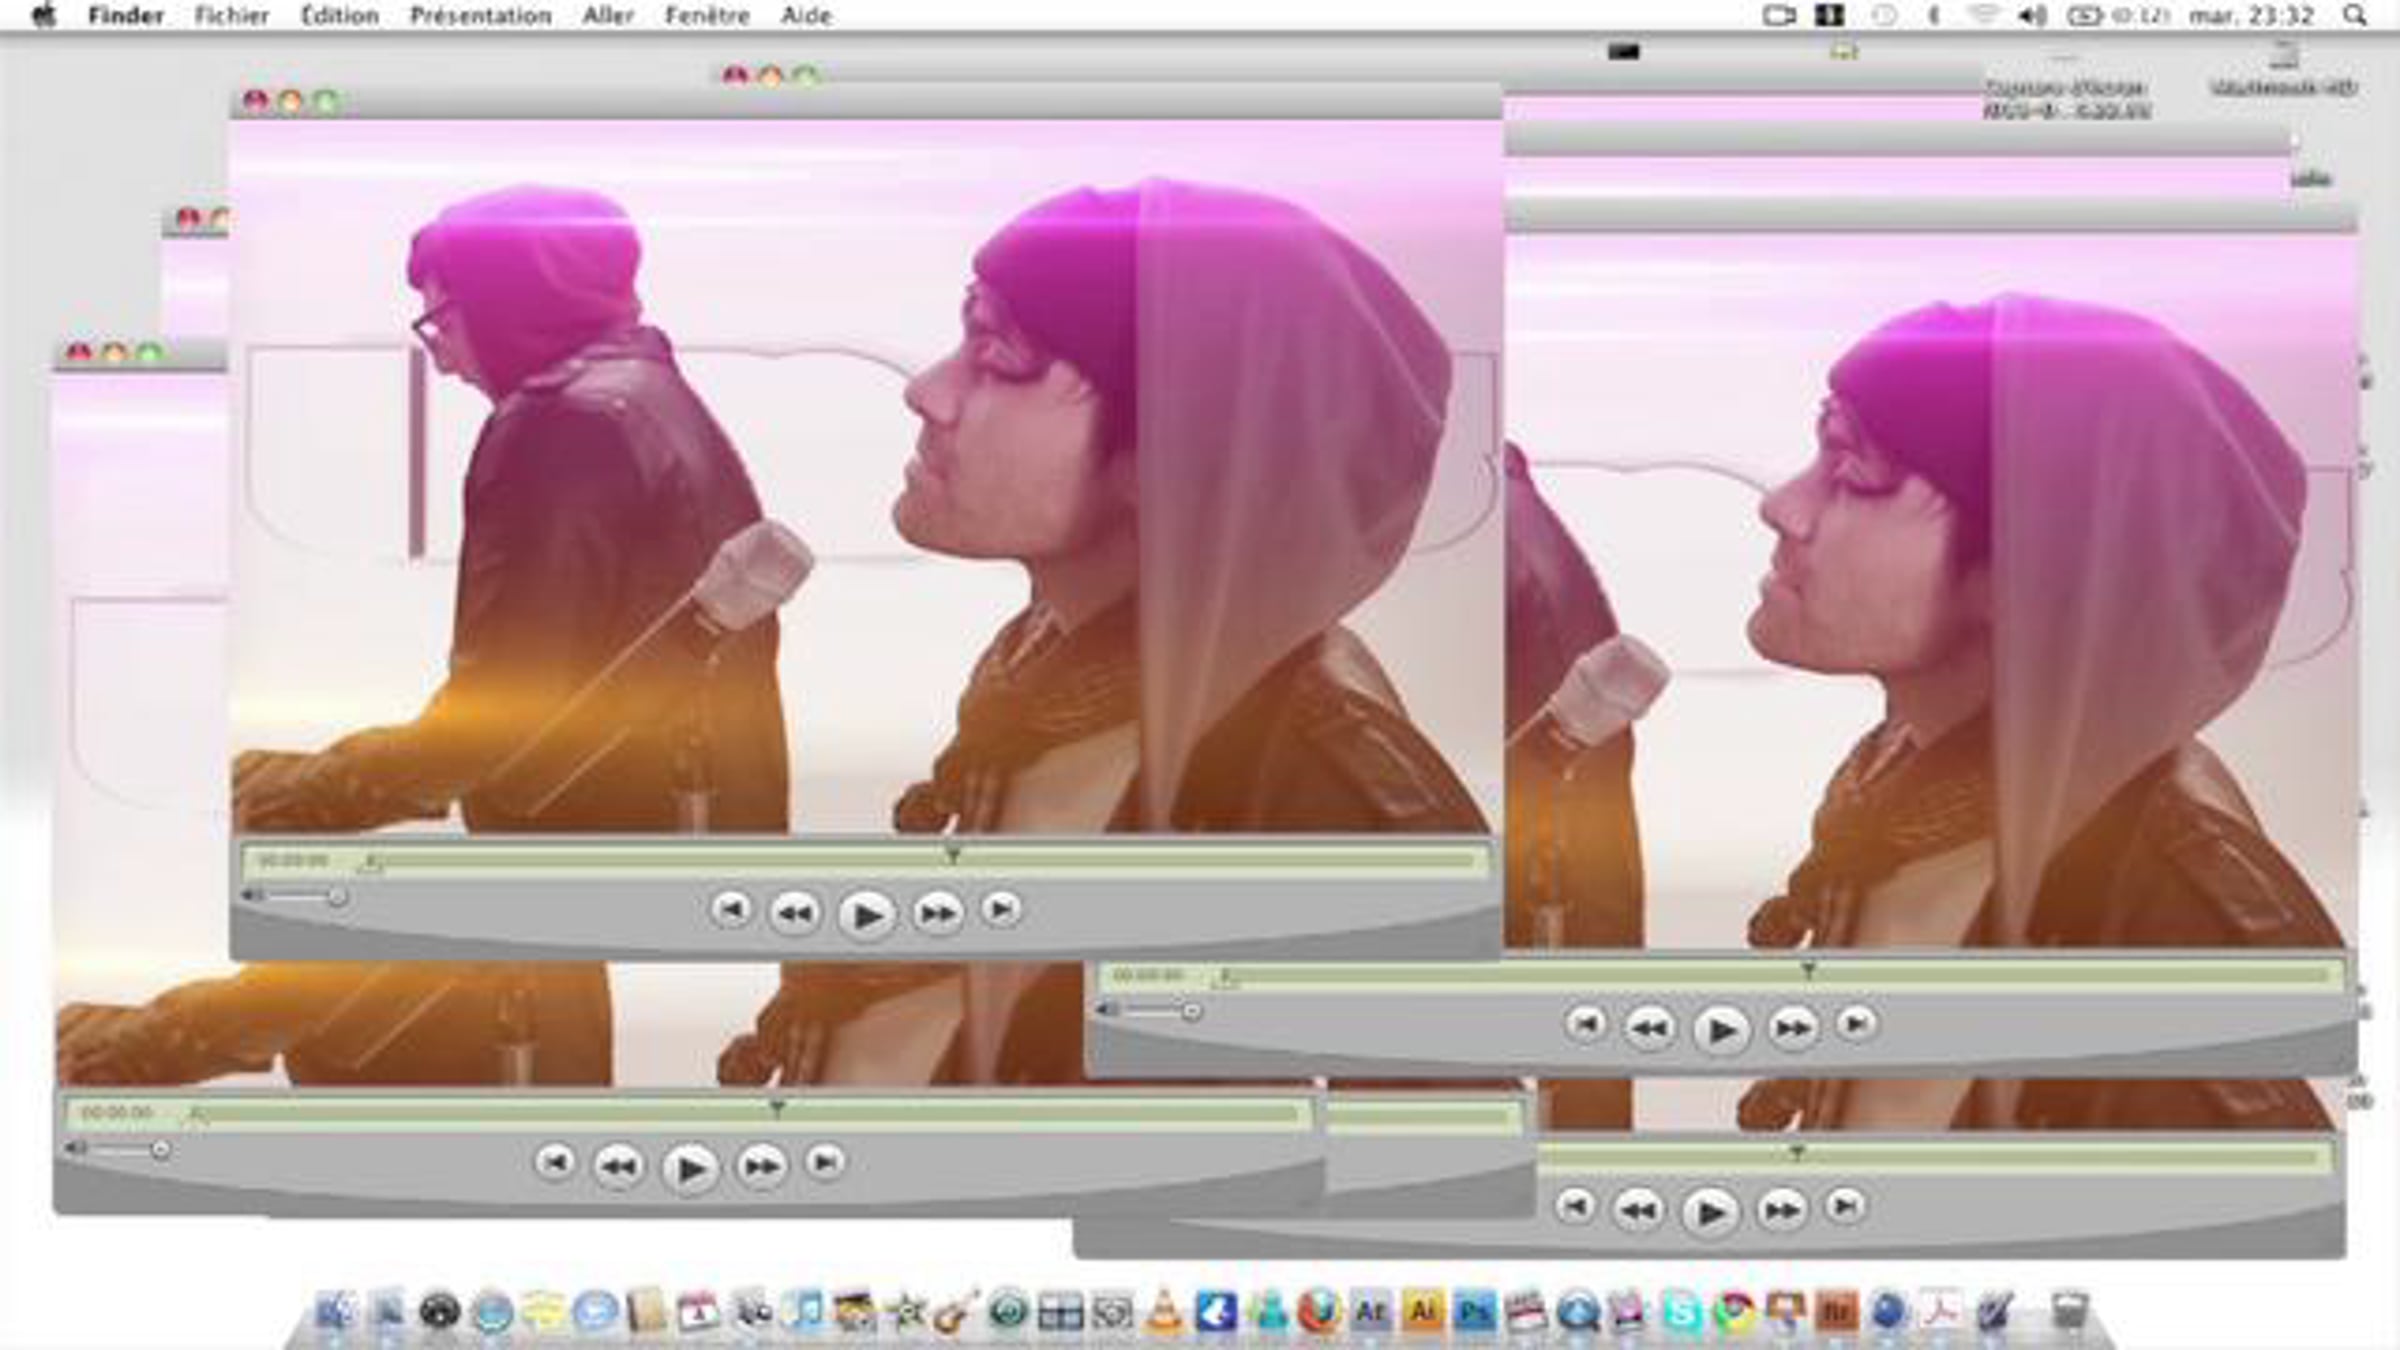This screenshot has height=1350, width=2400.
Task: Click the playhead marker on the bottom-left player timeline
Action: (x=777, y=1108)
